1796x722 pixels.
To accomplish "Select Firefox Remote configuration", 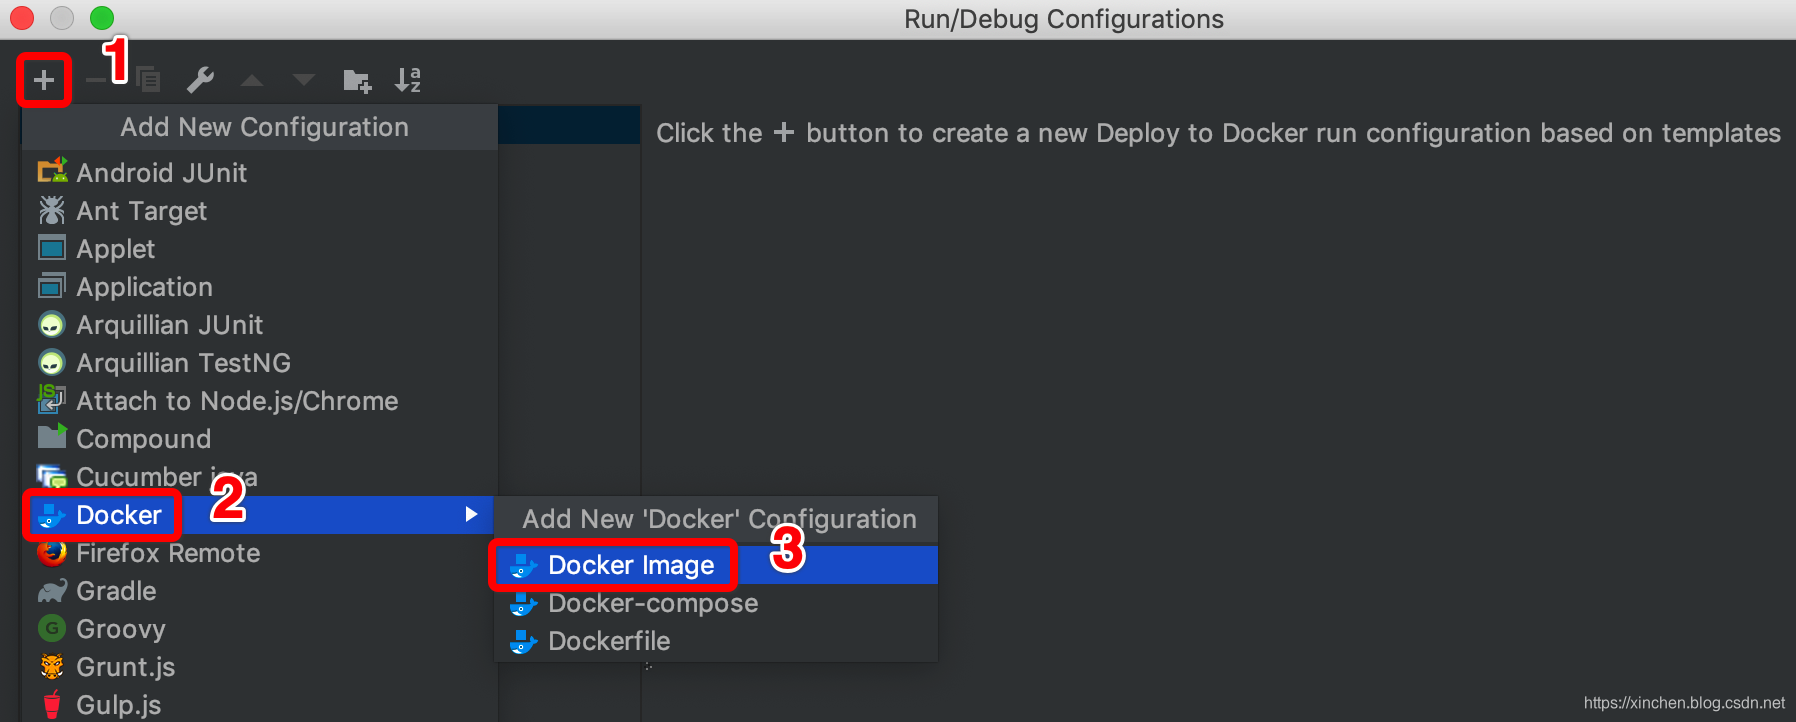I will click(168, 553).
